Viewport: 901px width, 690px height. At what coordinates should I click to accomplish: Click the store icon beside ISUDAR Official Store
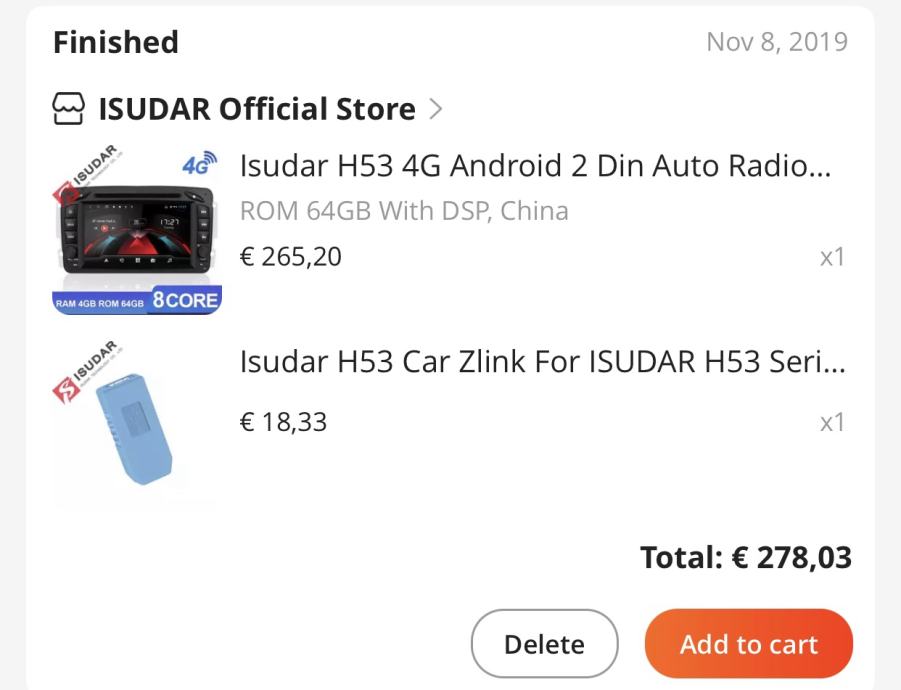pos(68,109)
